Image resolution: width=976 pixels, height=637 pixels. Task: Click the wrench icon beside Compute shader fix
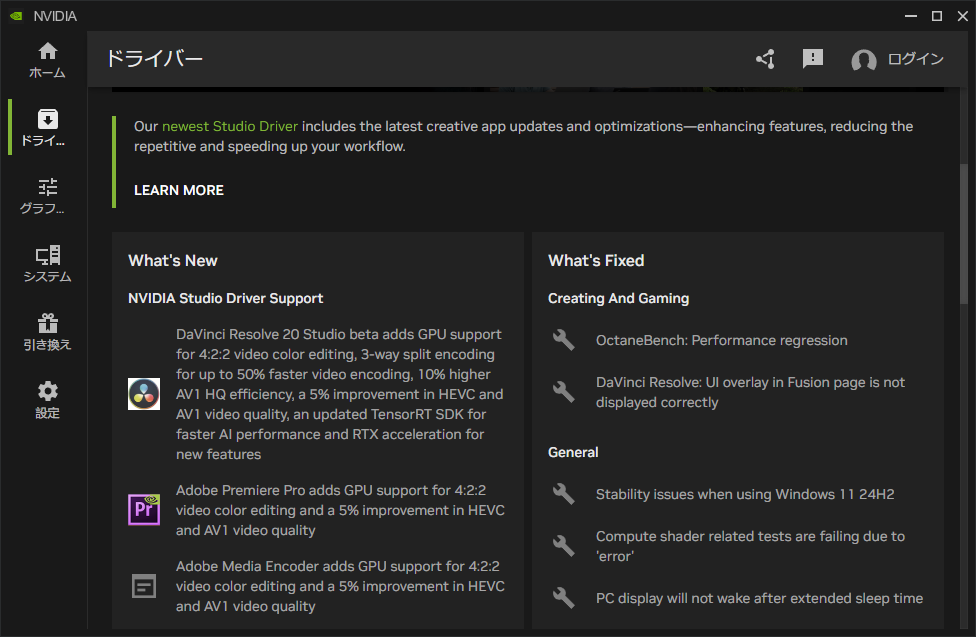click(564, 546)
